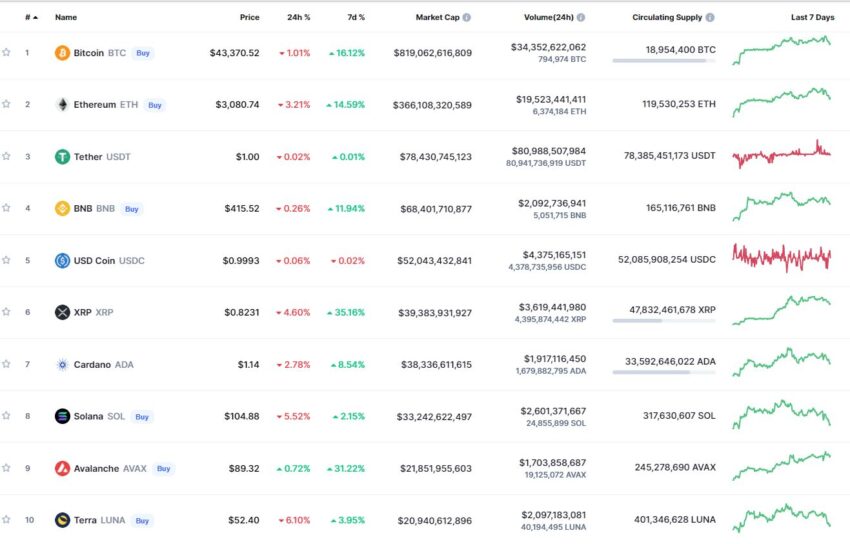
Task: Click the Tether green logo icon
Action: click(x=62, y=157)
